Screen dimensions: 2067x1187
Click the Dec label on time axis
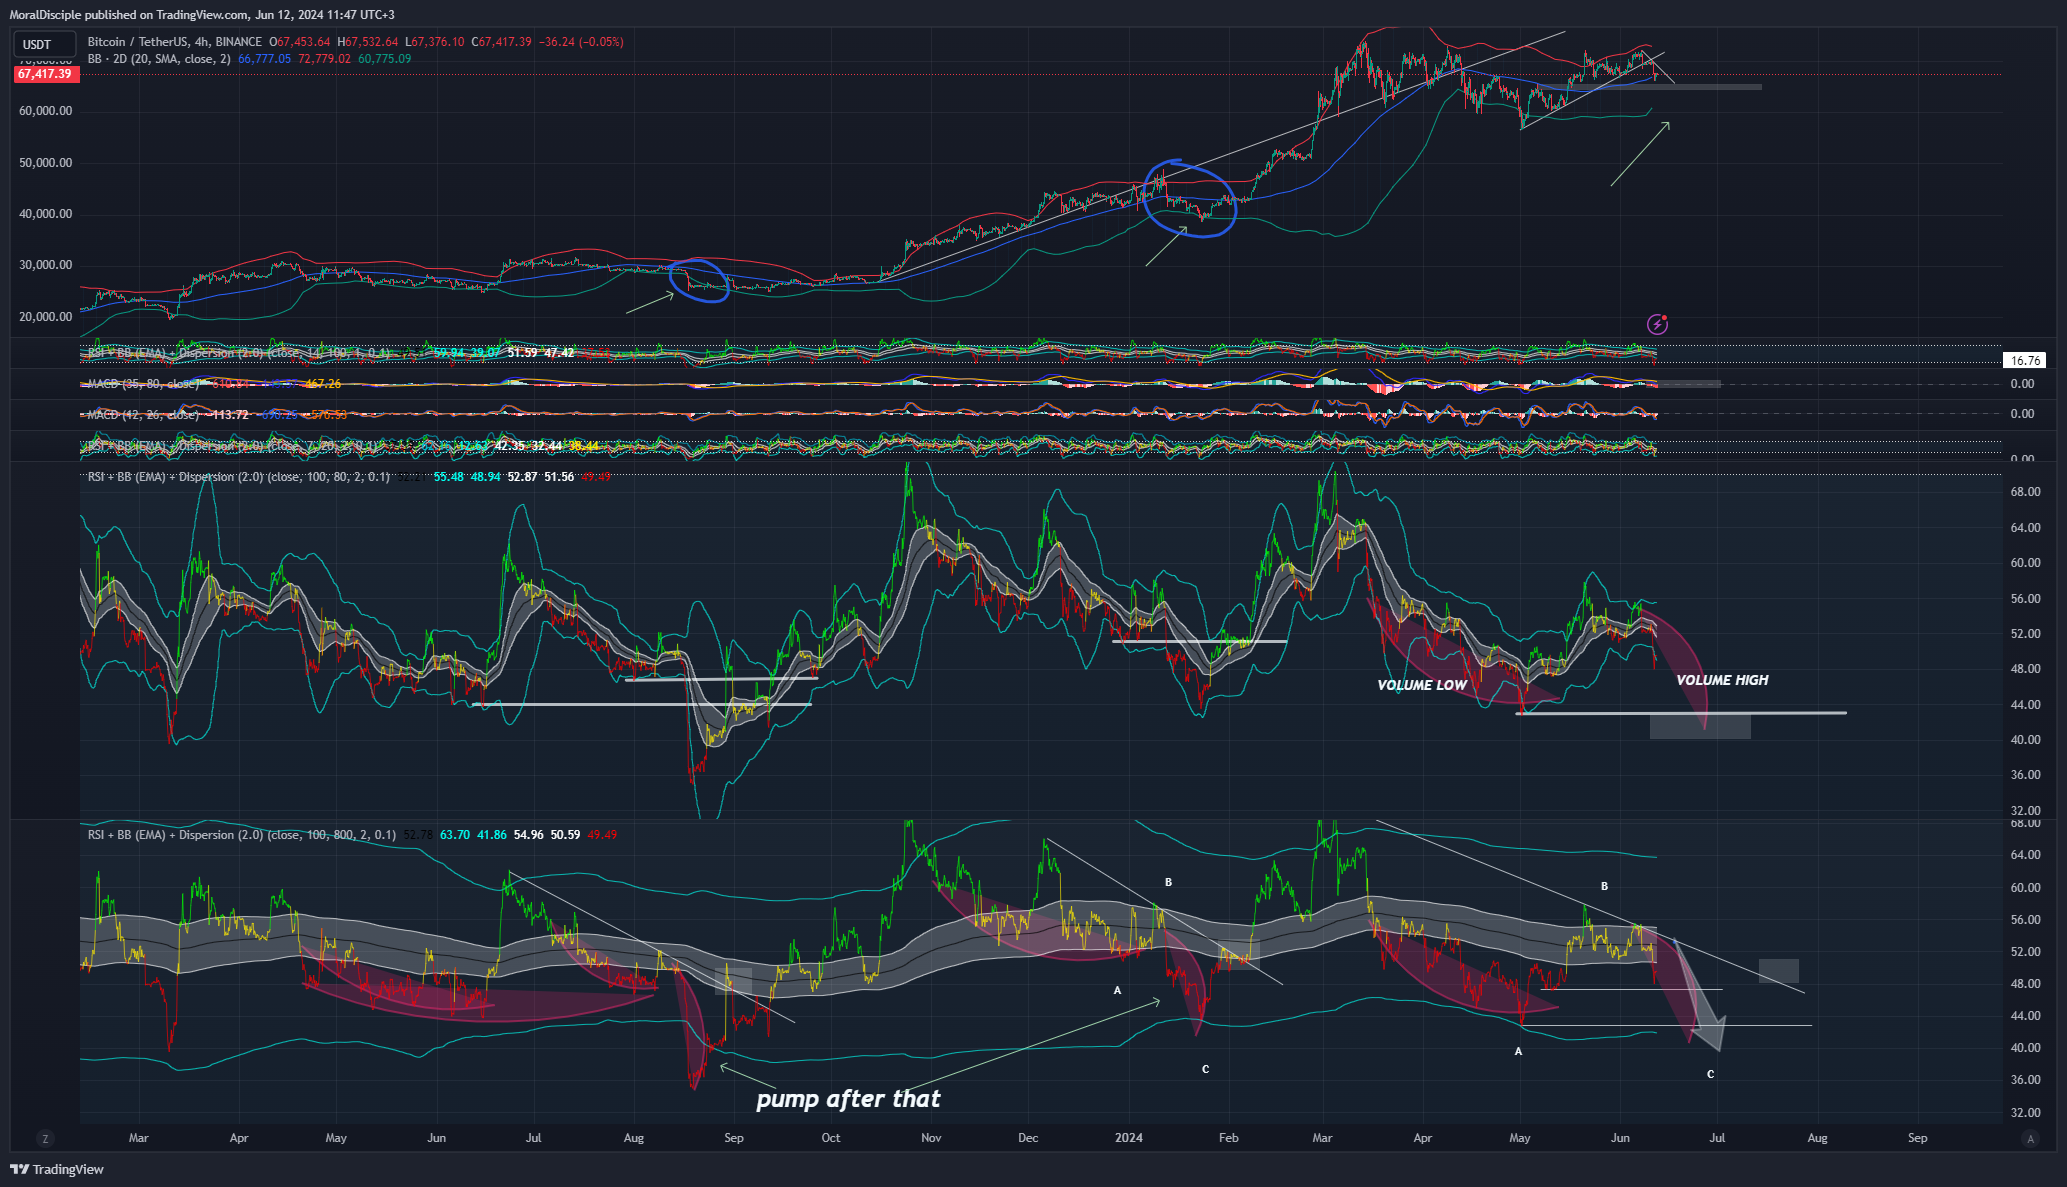coord(1028,1138)
